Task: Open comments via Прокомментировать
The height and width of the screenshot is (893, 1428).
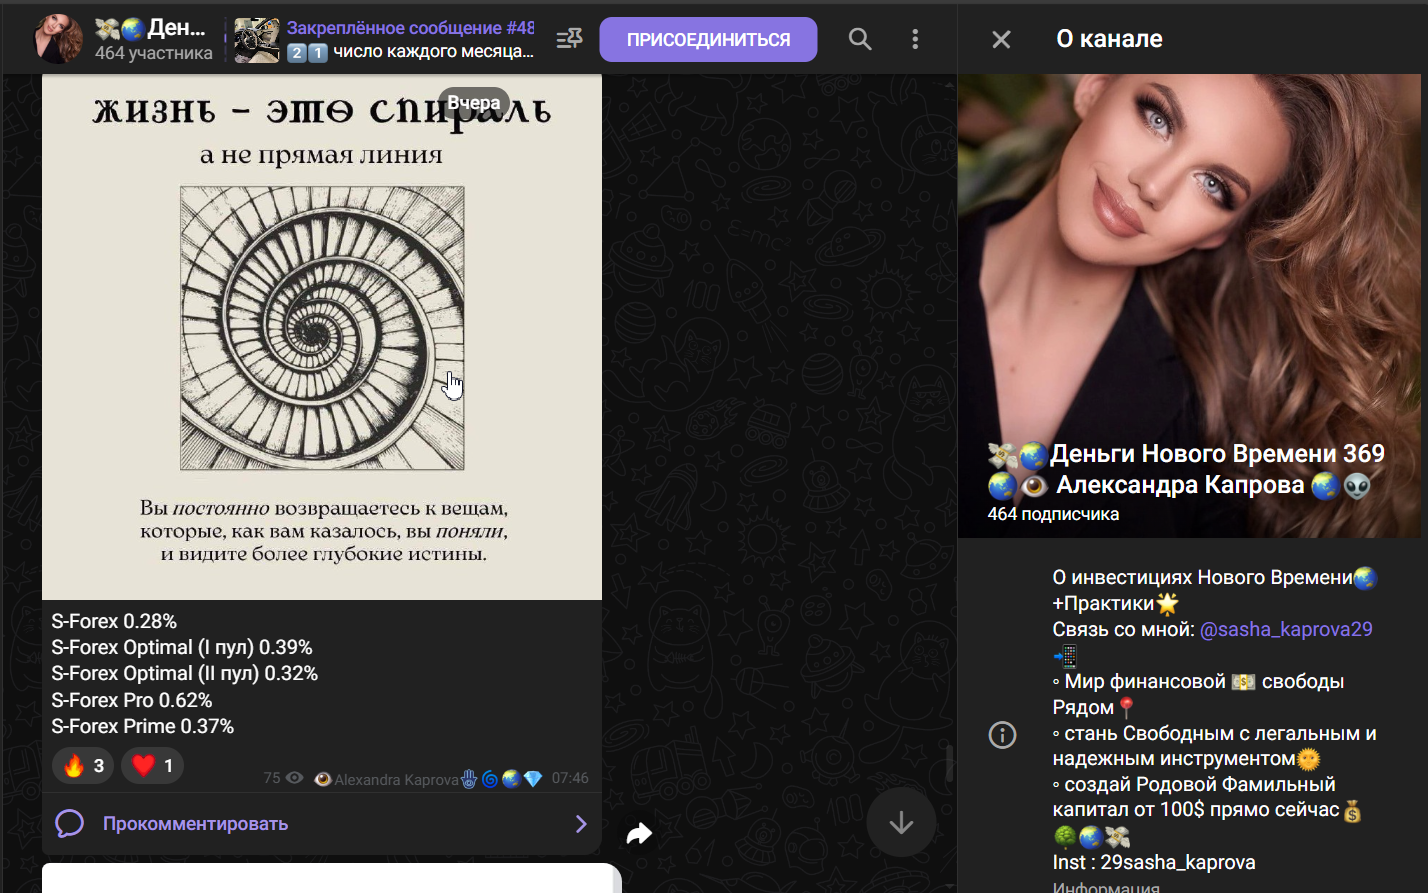Action: 195,824
